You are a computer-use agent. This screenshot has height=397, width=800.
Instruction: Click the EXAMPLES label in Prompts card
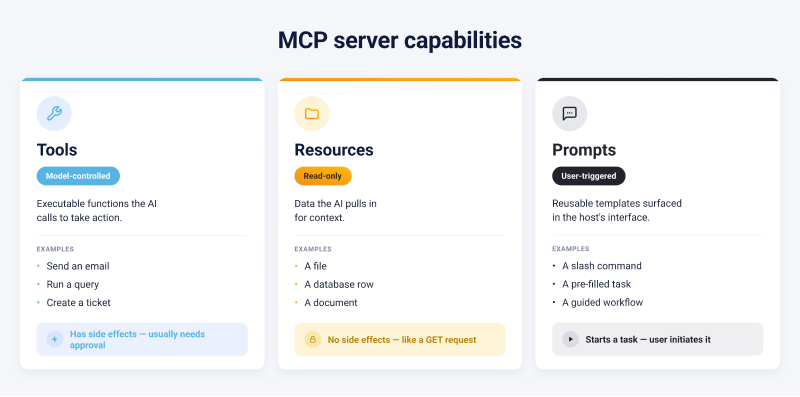(x=570, y=249)
